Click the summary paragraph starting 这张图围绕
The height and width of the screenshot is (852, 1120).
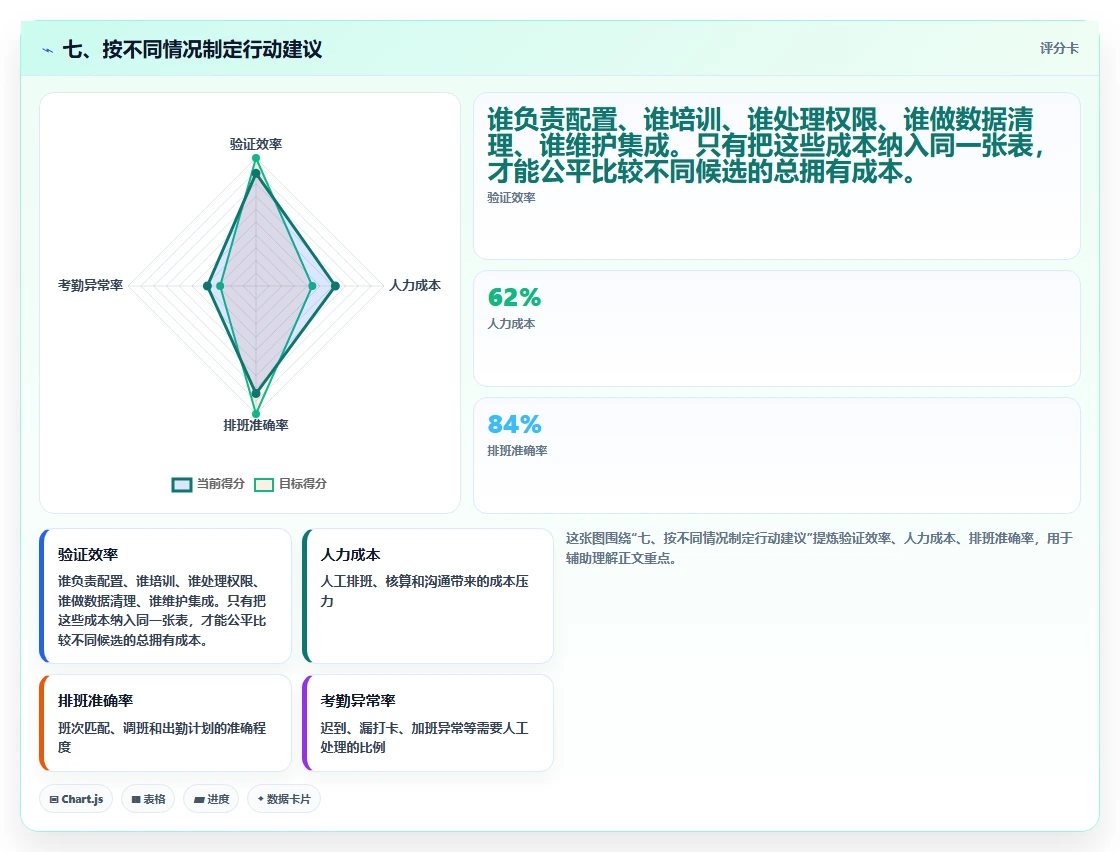pos(819,548)
